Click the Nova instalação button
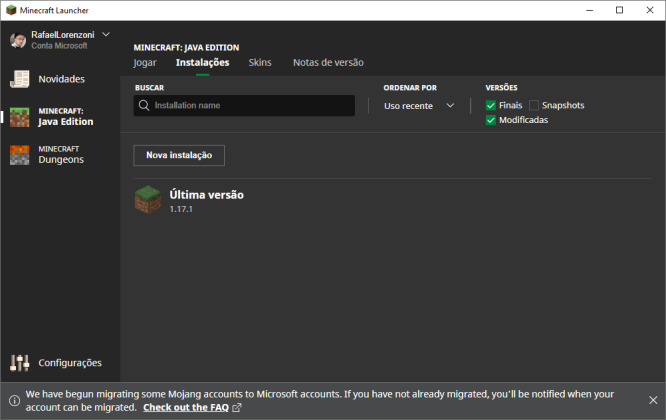The height and width of the screenshot is (420, 666). [x=179, y=155]
